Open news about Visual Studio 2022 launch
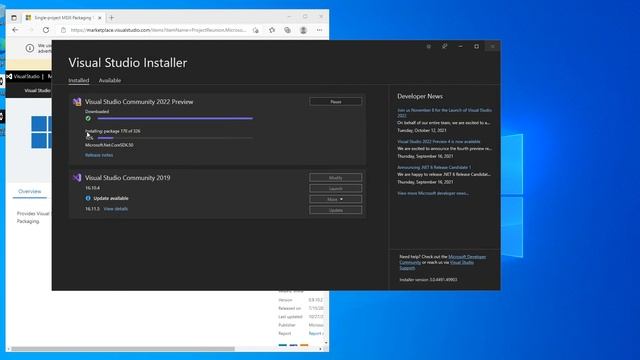640x360 pixels. click(444, 113)
